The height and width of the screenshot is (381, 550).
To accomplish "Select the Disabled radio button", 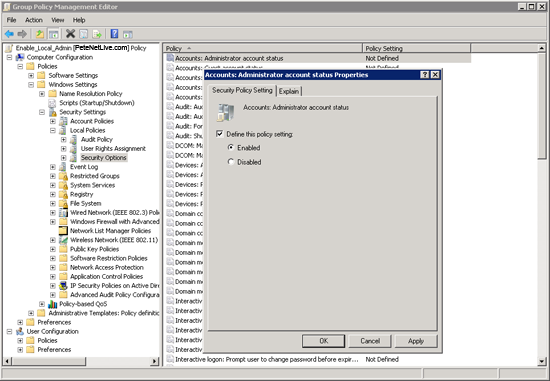I will [x=230, y=162].
